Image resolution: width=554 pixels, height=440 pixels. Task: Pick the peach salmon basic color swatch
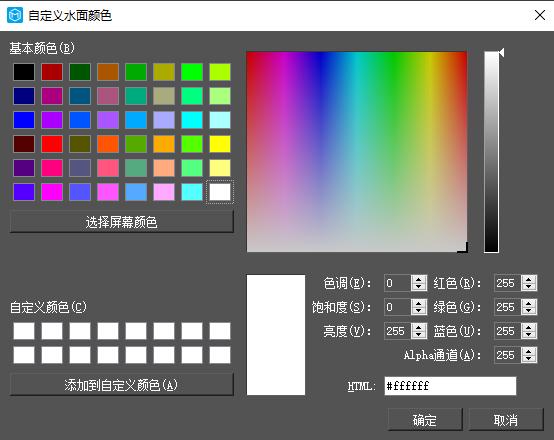[x=164, y=168]
